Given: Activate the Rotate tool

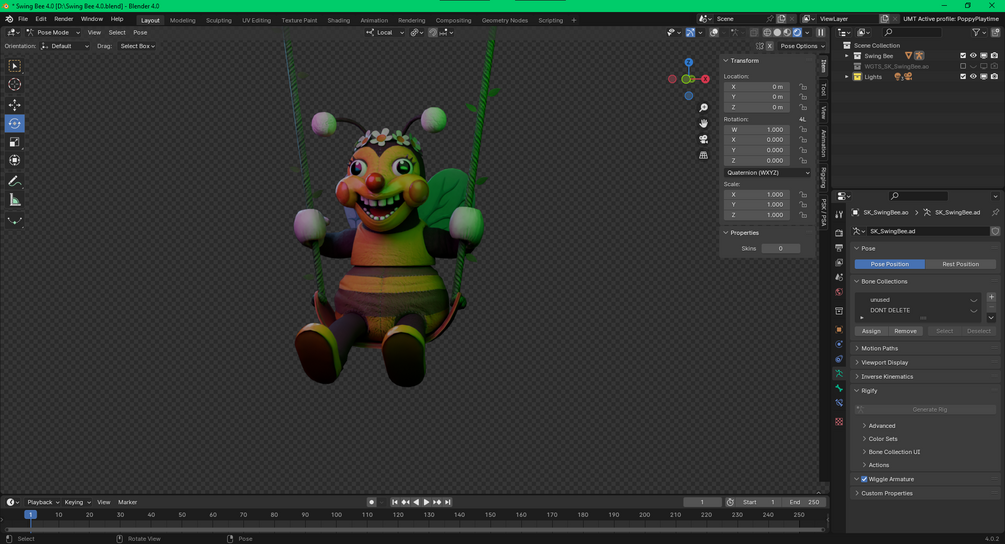Looking at the screenshot, I should pos(14,123).
